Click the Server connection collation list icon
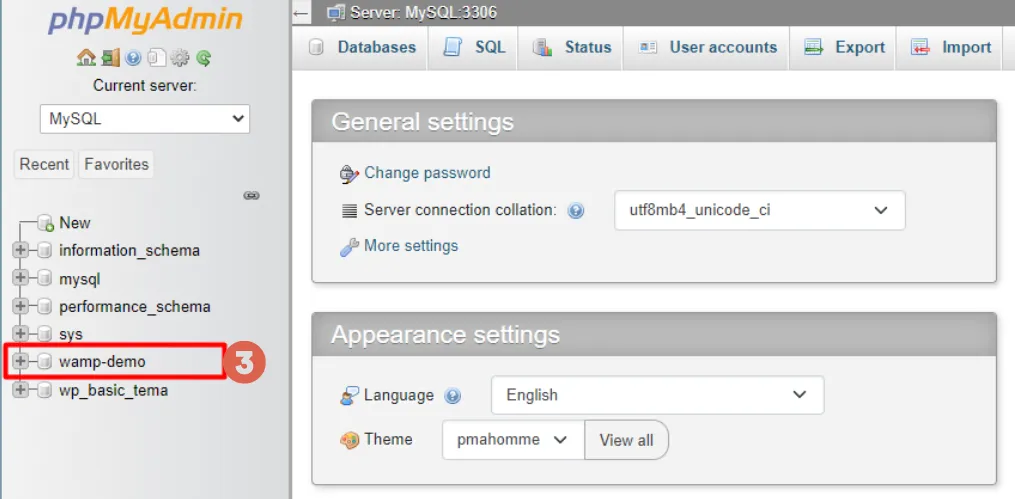The image size is (1015, 499). pos(350,210)
